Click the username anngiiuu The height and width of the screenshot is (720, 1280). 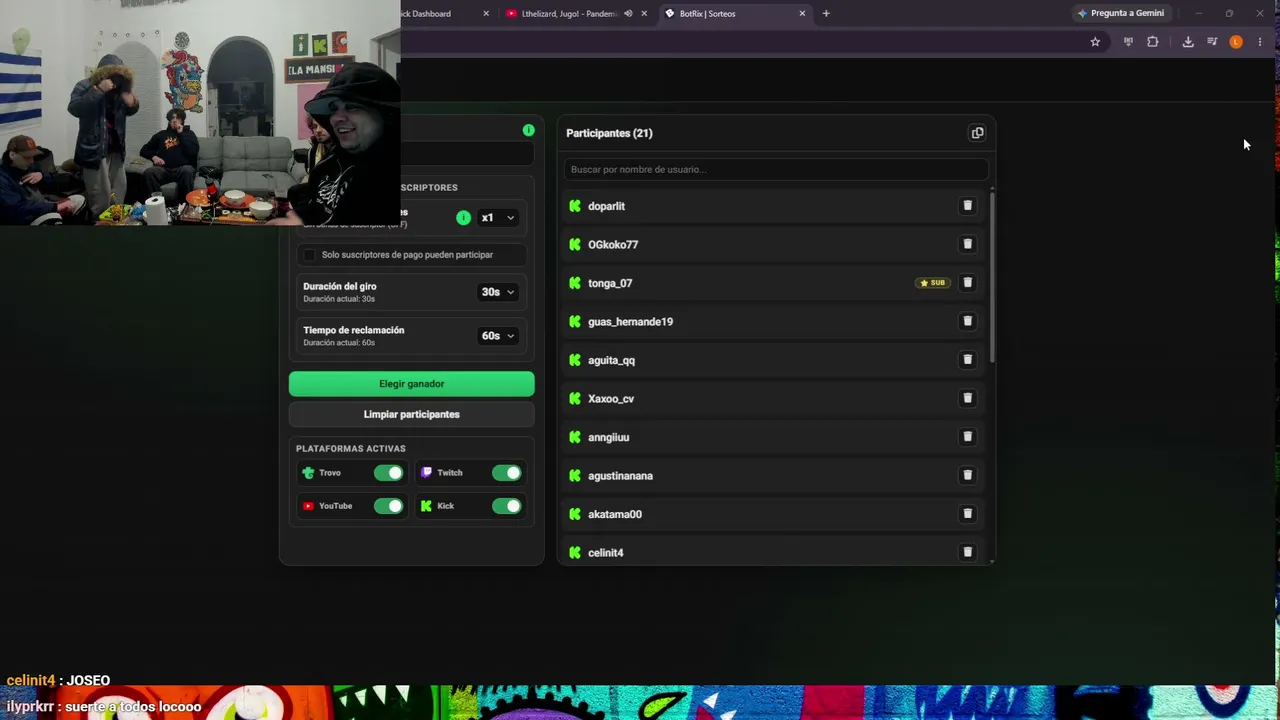pyautogui.click(x=608, y=437)
